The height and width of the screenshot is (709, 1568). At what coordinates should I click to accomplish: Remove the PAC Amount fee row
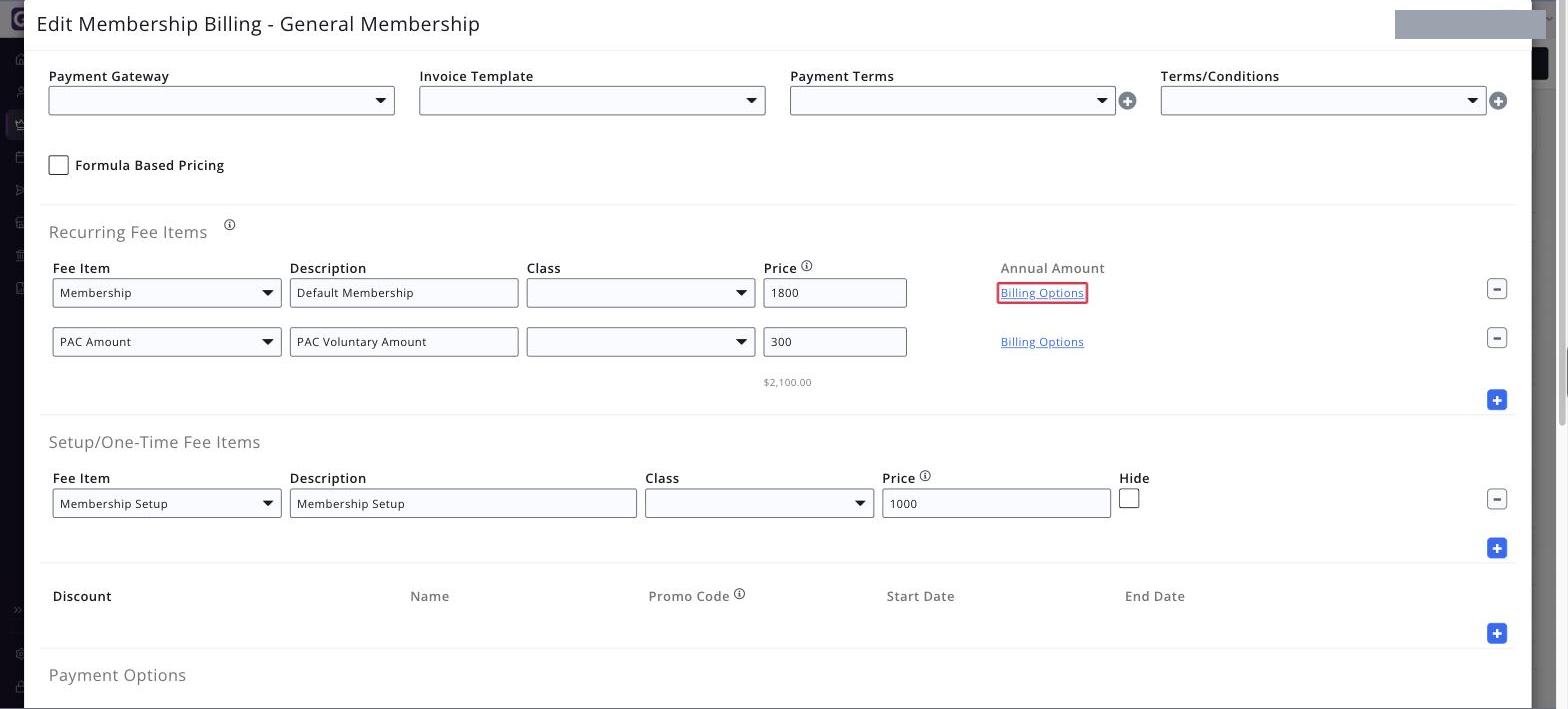[x=1497, y=338]
